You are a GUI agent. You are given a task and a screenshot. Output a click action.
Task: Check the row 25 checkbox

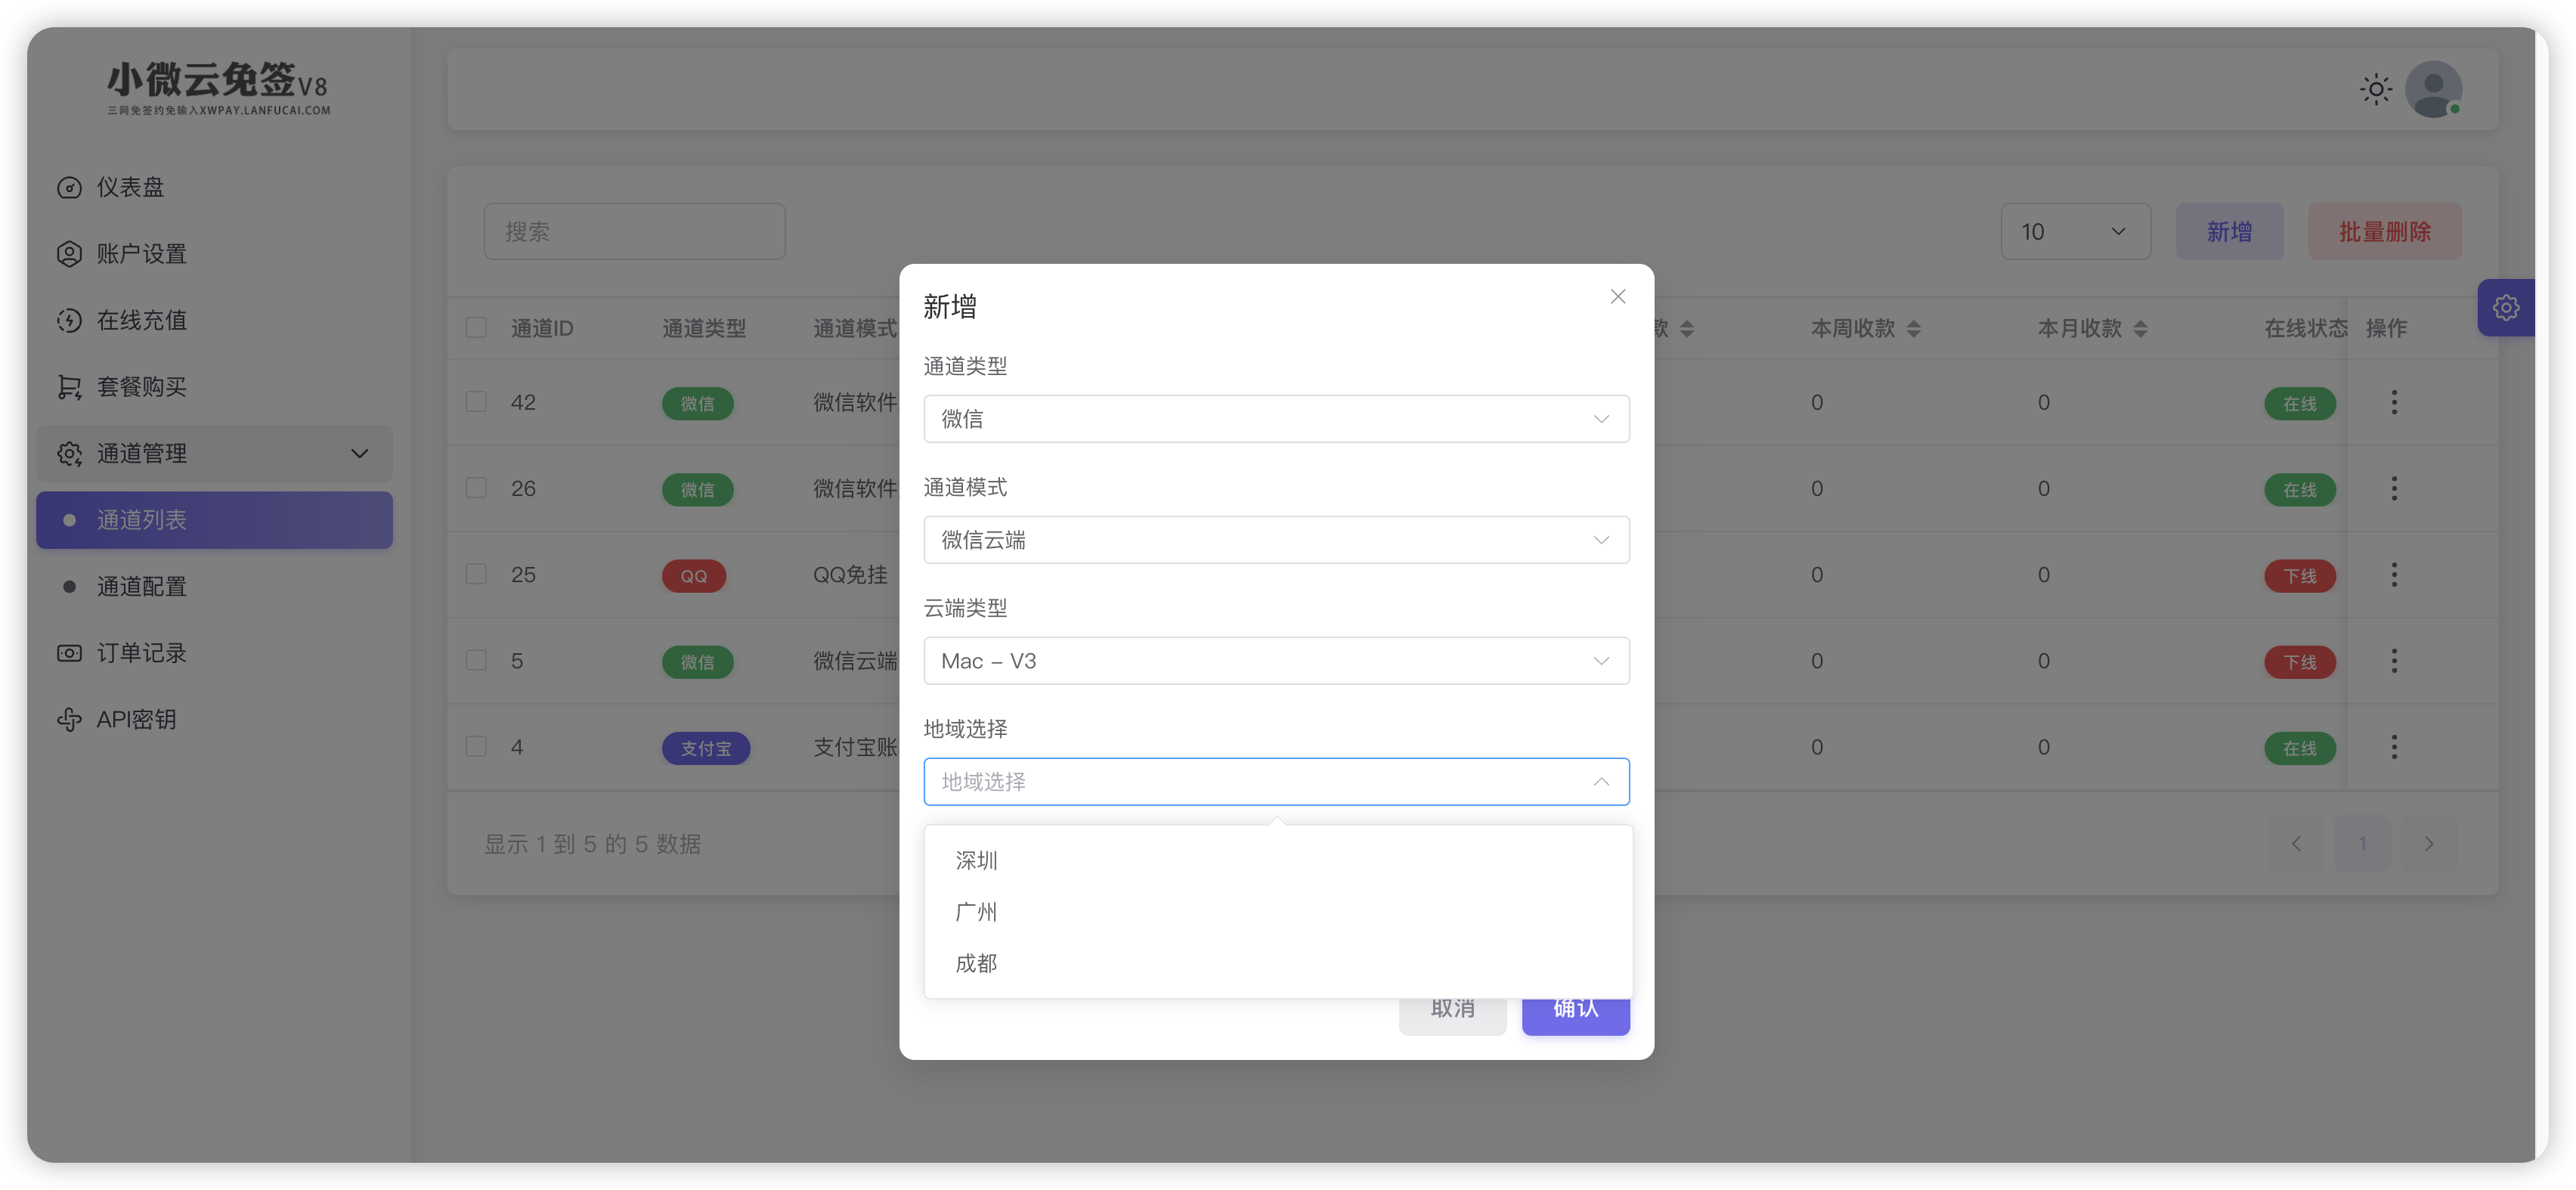pos(476,573)
